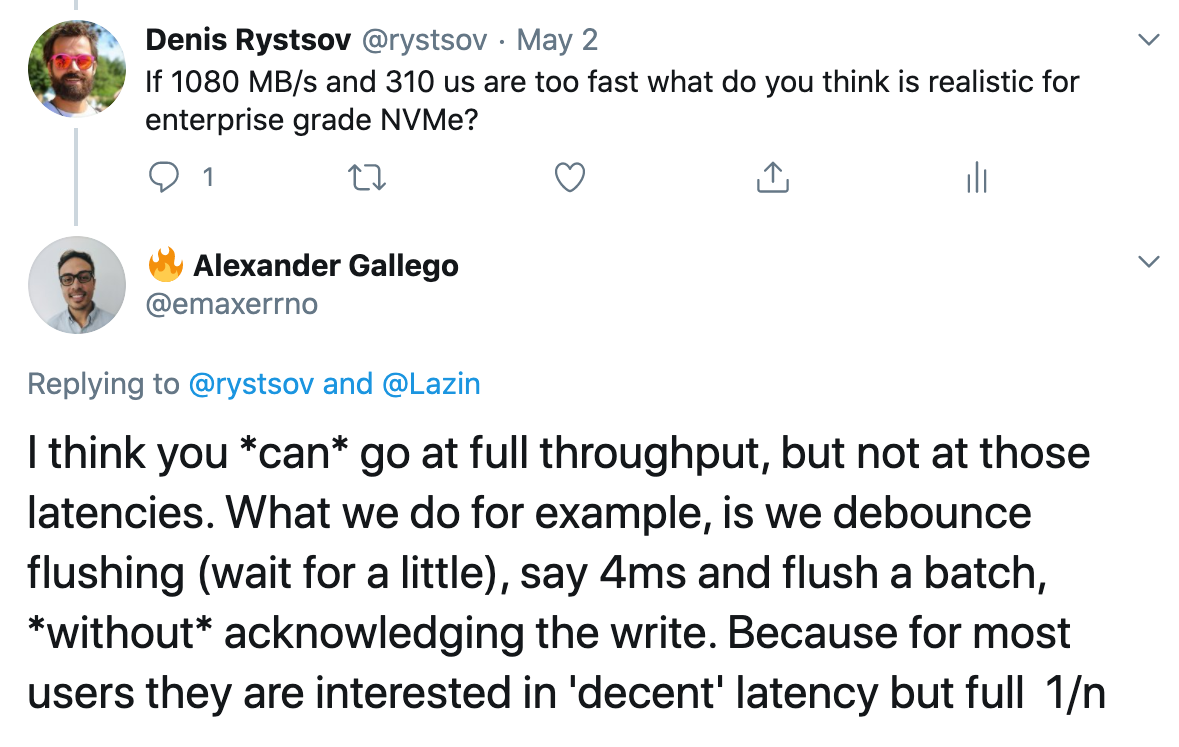
Task: Open Alexander Gallego's profile picture
Action: [76, 284]
